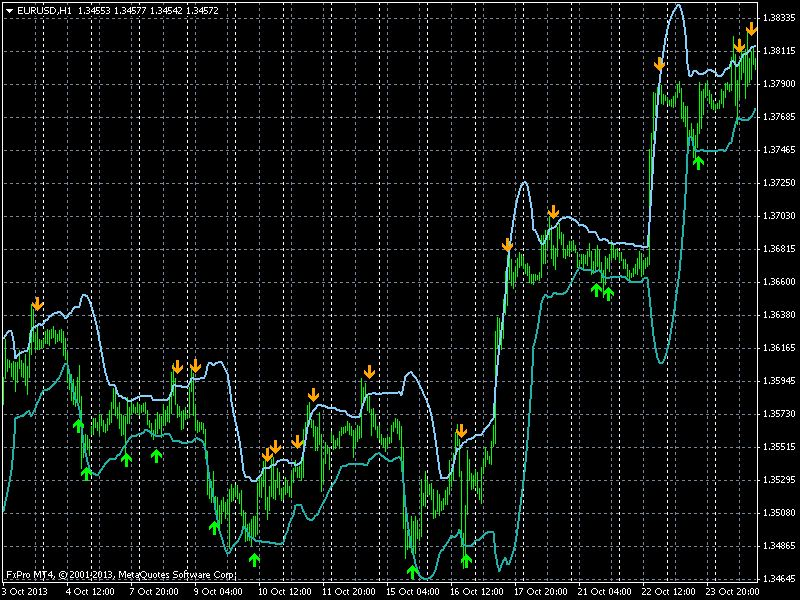Screen dimensions: 800x600
Task: Click the 10 Oct 12:00 time label
Action: pos(285,592)
